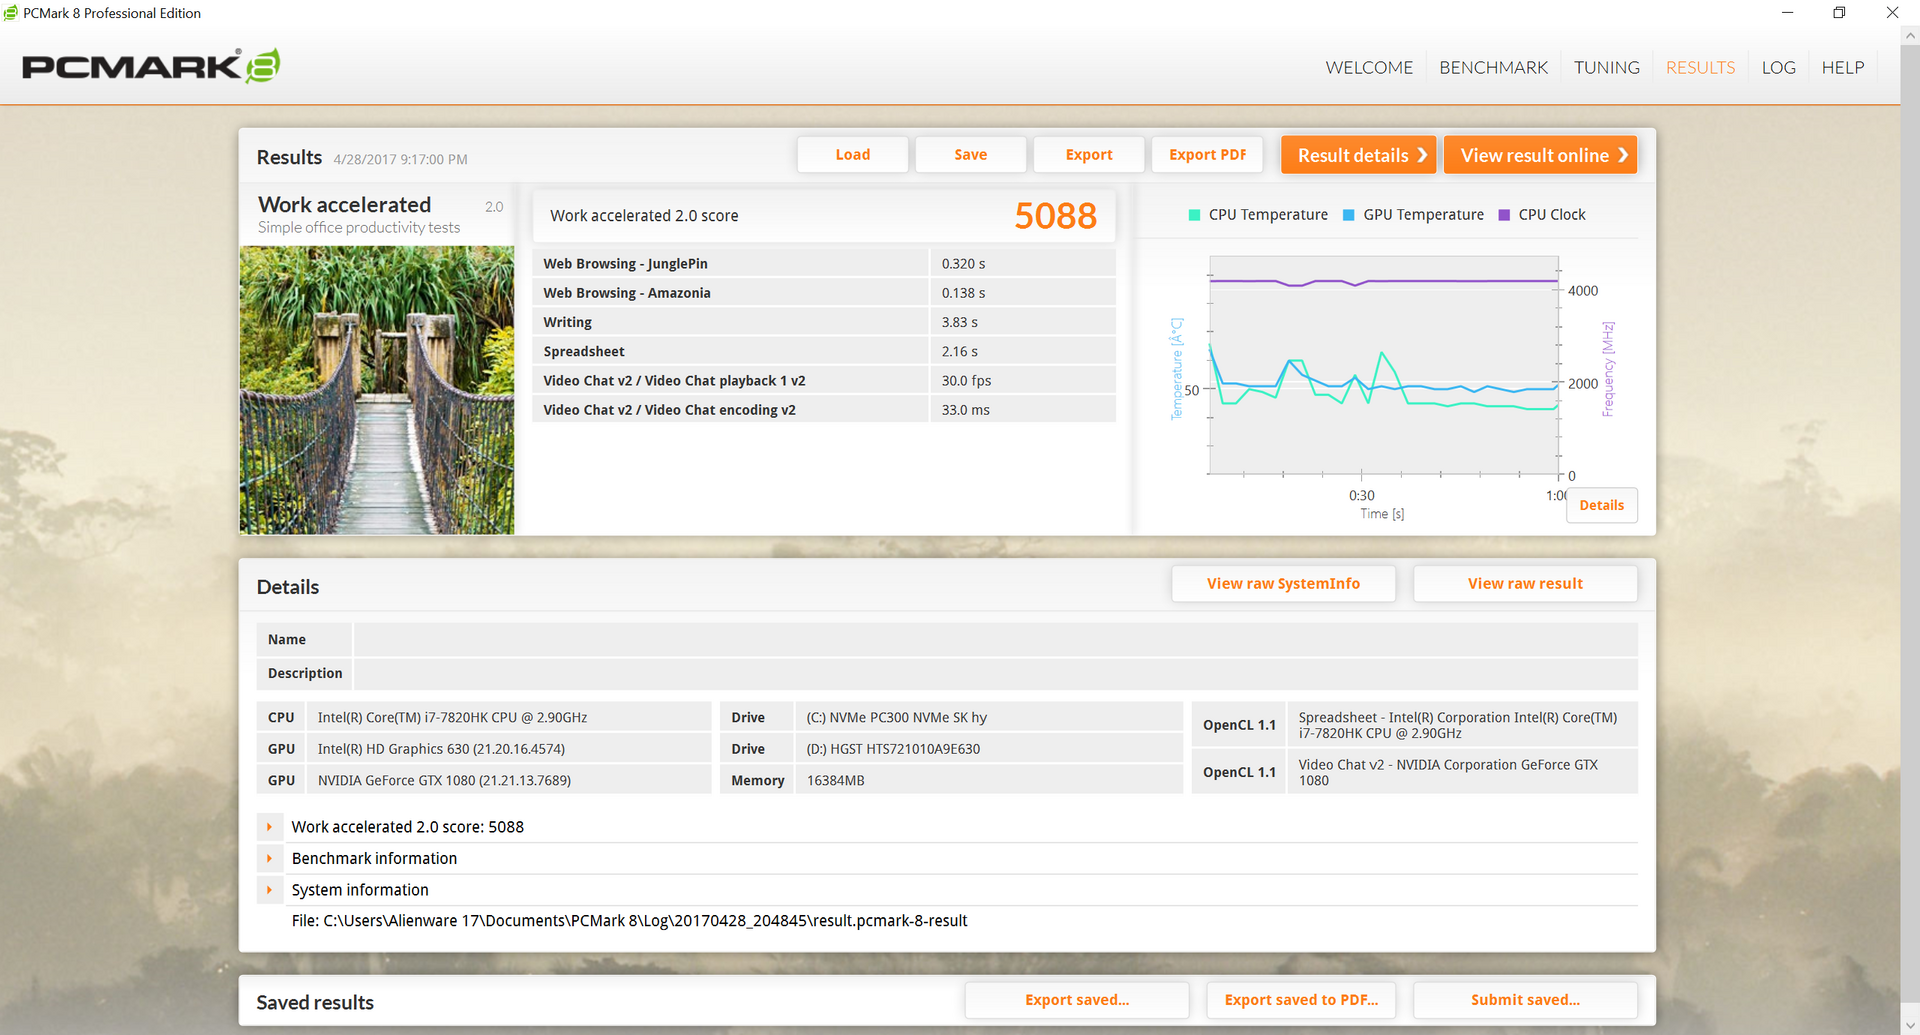Viewport: 1920px width, 1035px height.
Task: Open chart Details button
Action: coord(1601,505)
